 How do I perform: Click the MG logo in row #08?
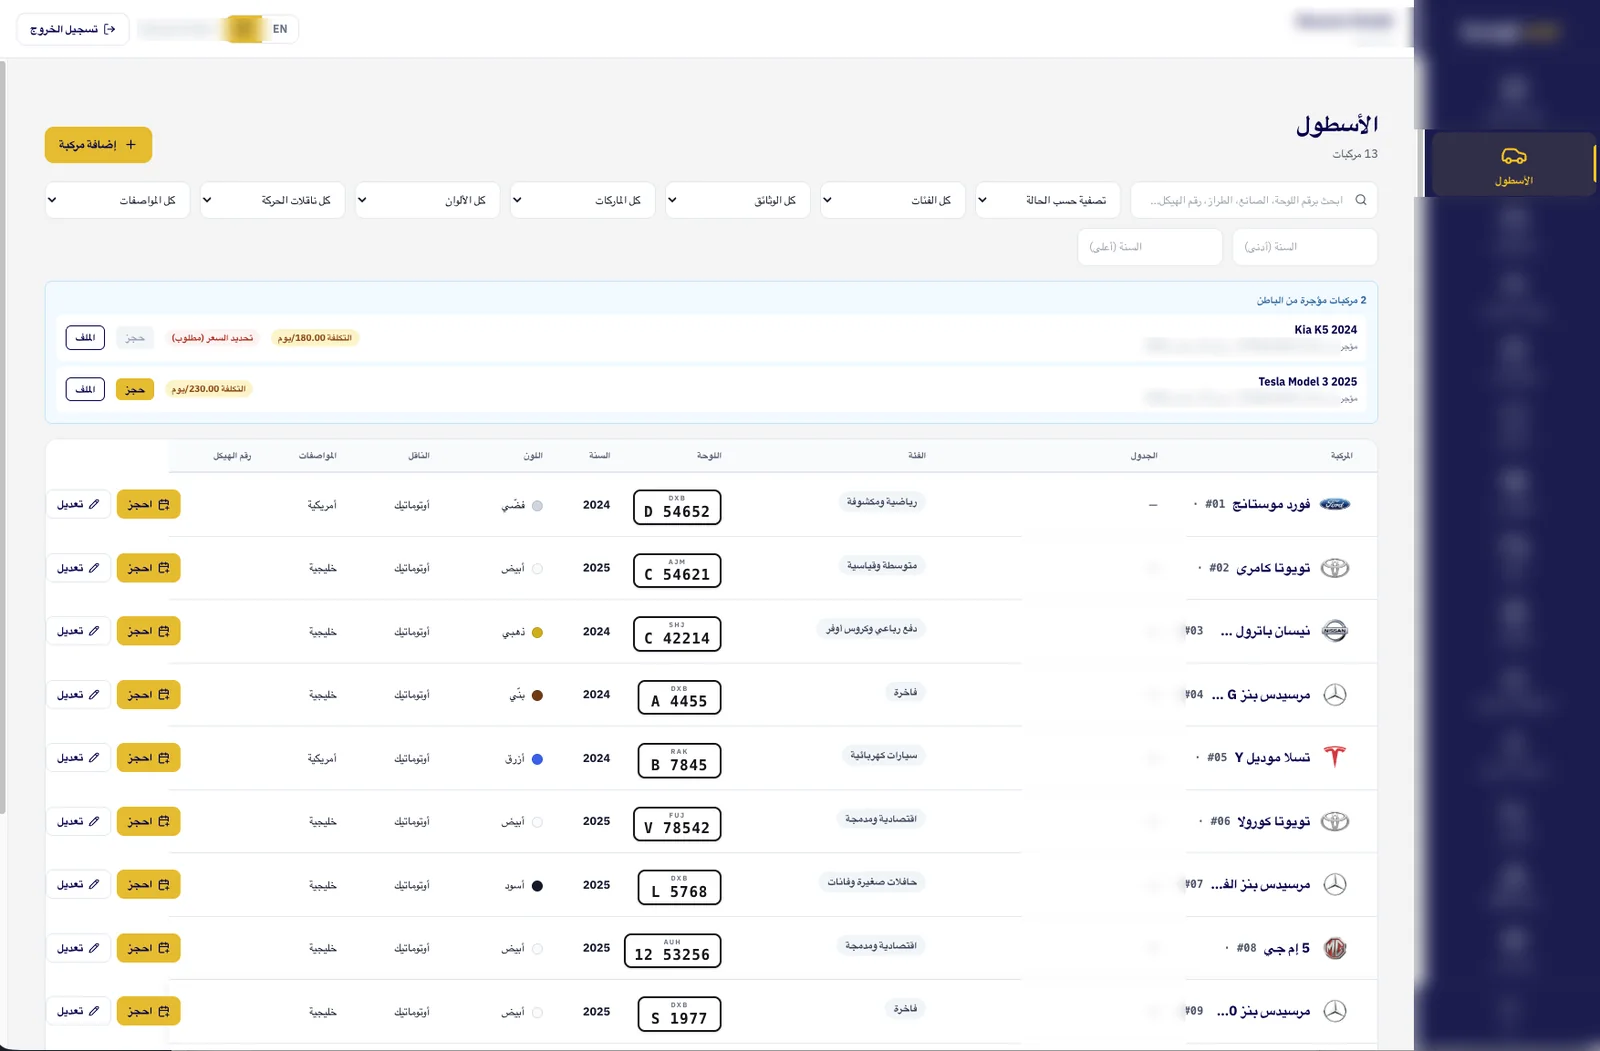[1335, 948]
